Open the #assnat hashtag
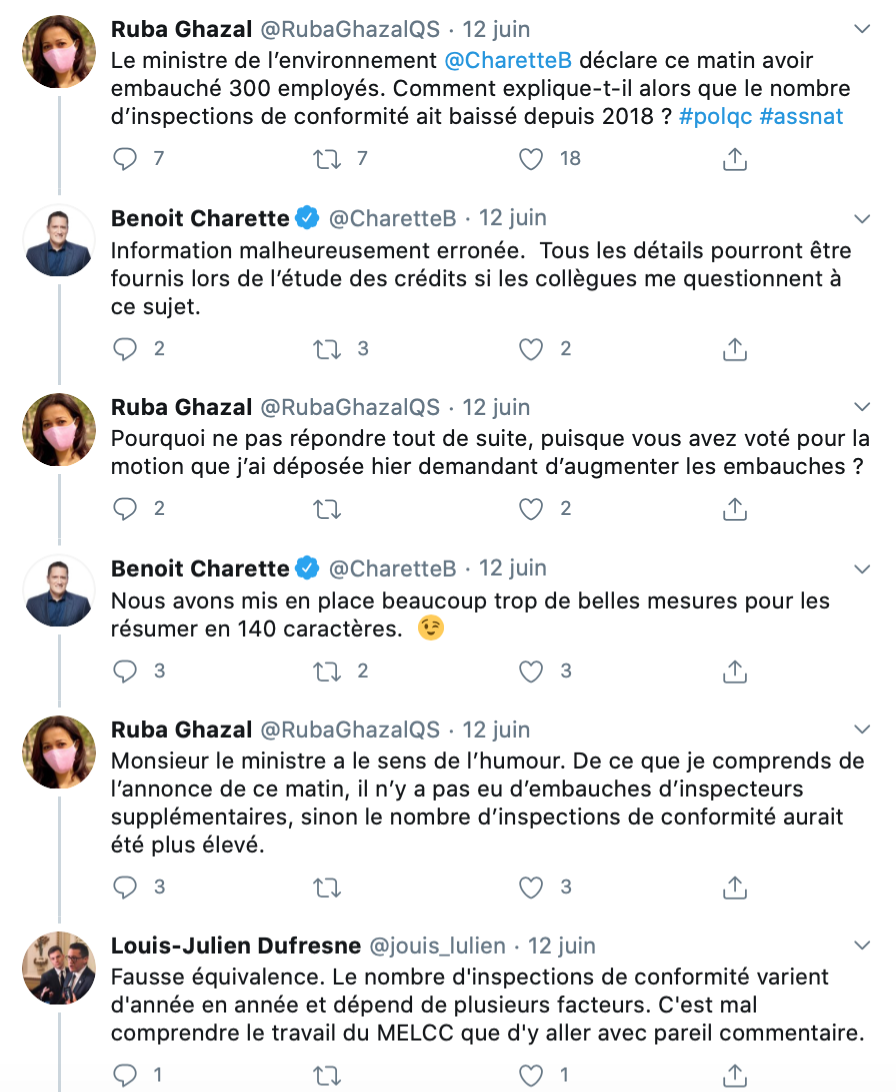This screenshot has width=896, height=1092. point(801,116)
